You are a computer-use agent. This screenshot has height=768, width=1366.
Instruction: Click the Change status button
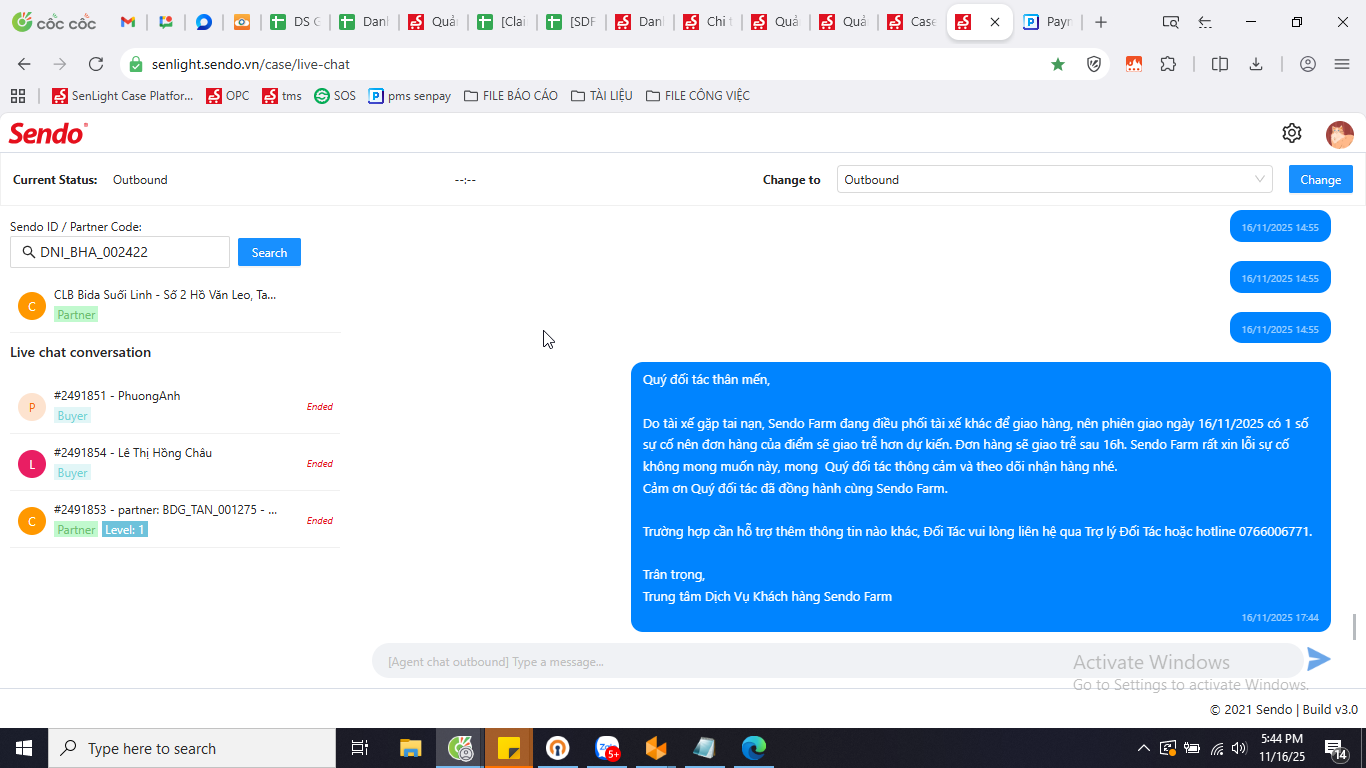point(1320,180)
